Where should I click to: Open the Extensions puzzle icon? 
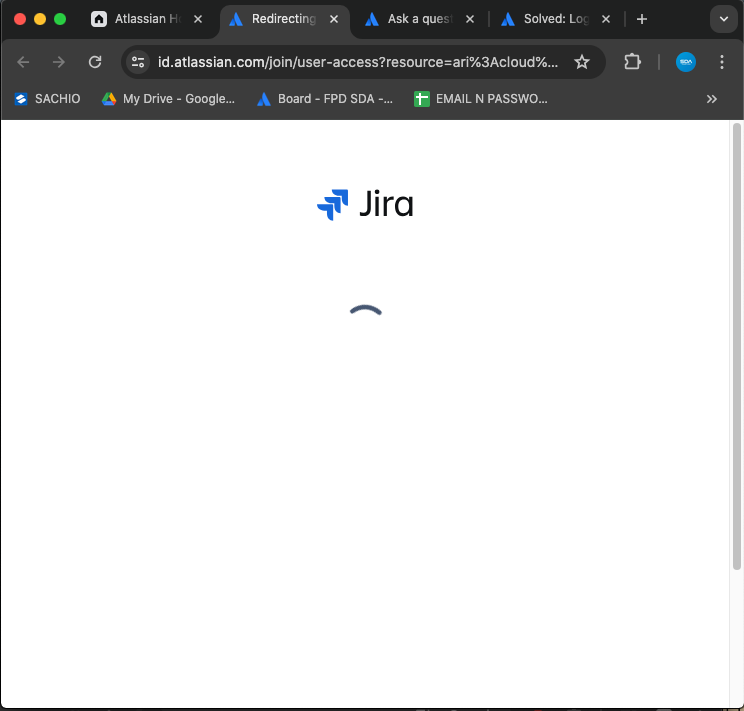[x=632, y=62]
